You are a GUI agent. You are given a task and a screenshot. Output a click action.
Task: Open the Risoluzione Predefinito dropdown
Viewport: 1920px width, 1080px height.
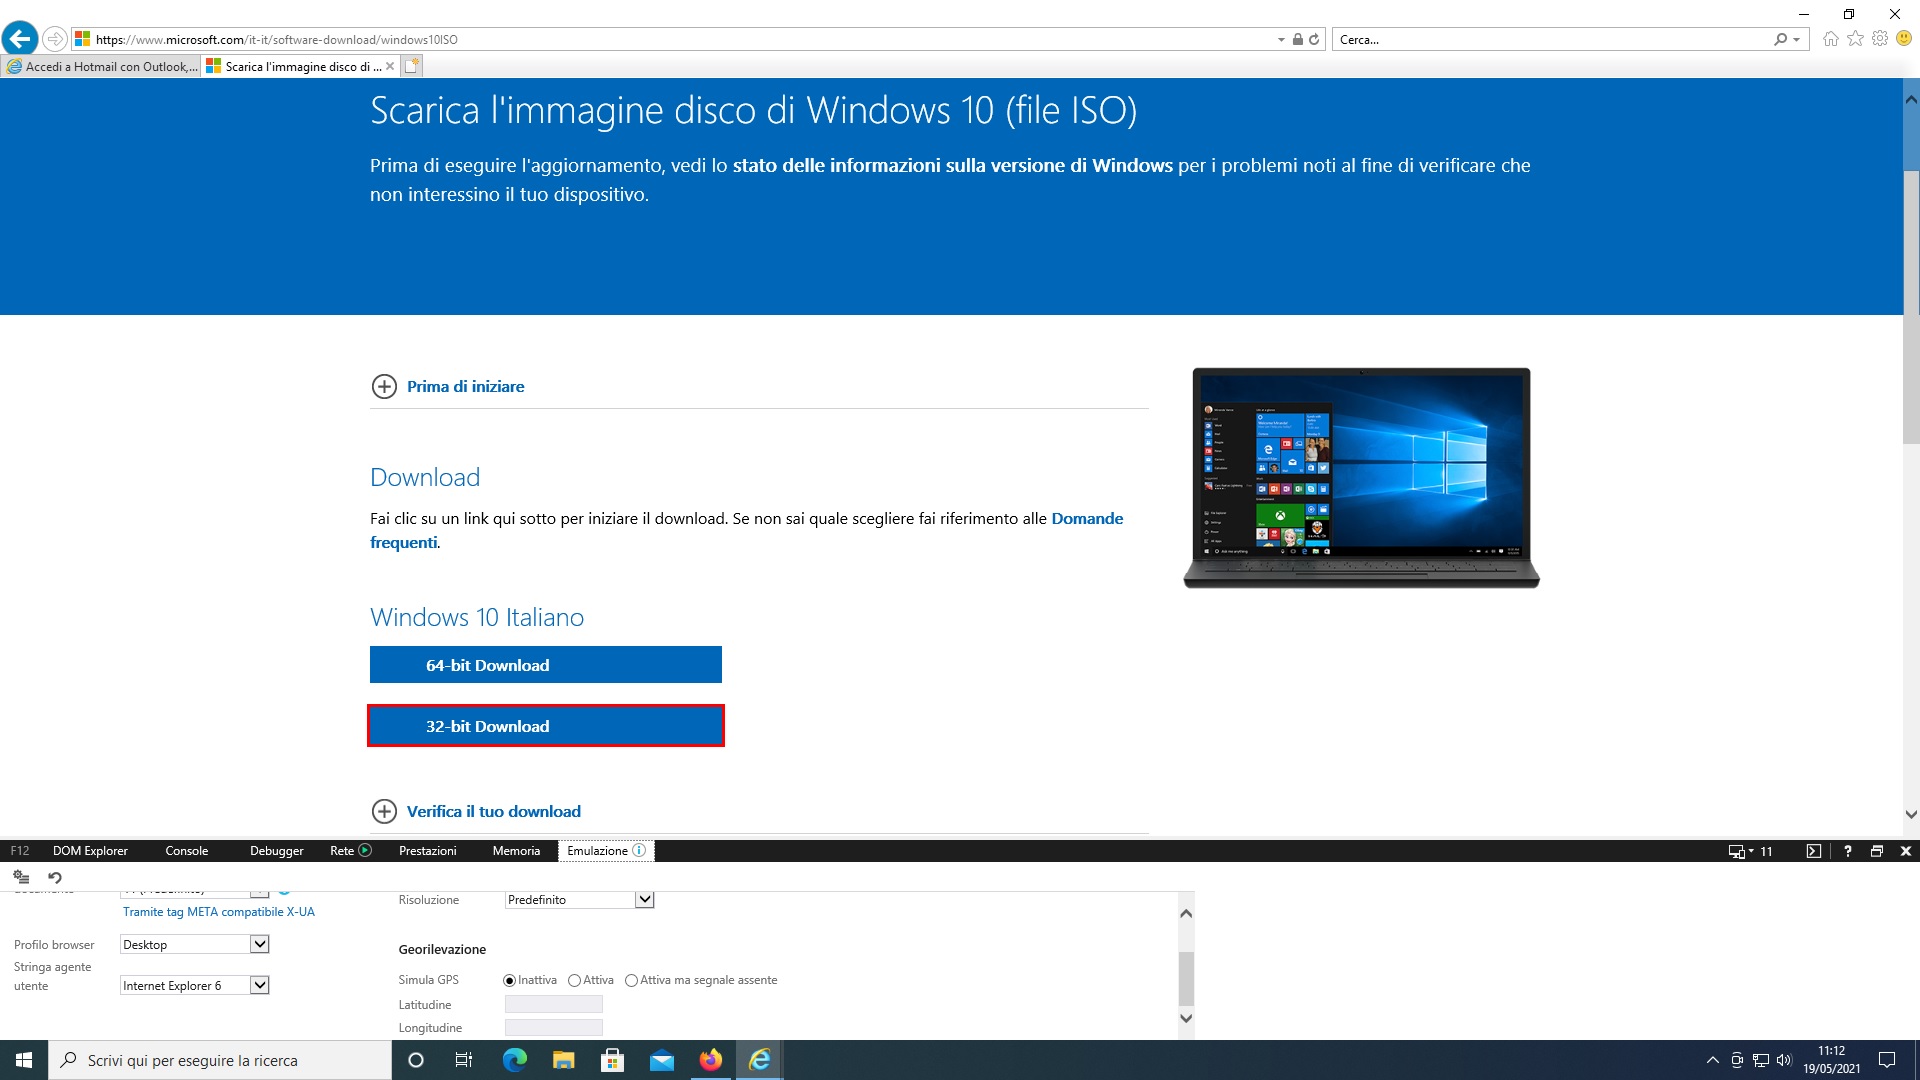(579, 899)
